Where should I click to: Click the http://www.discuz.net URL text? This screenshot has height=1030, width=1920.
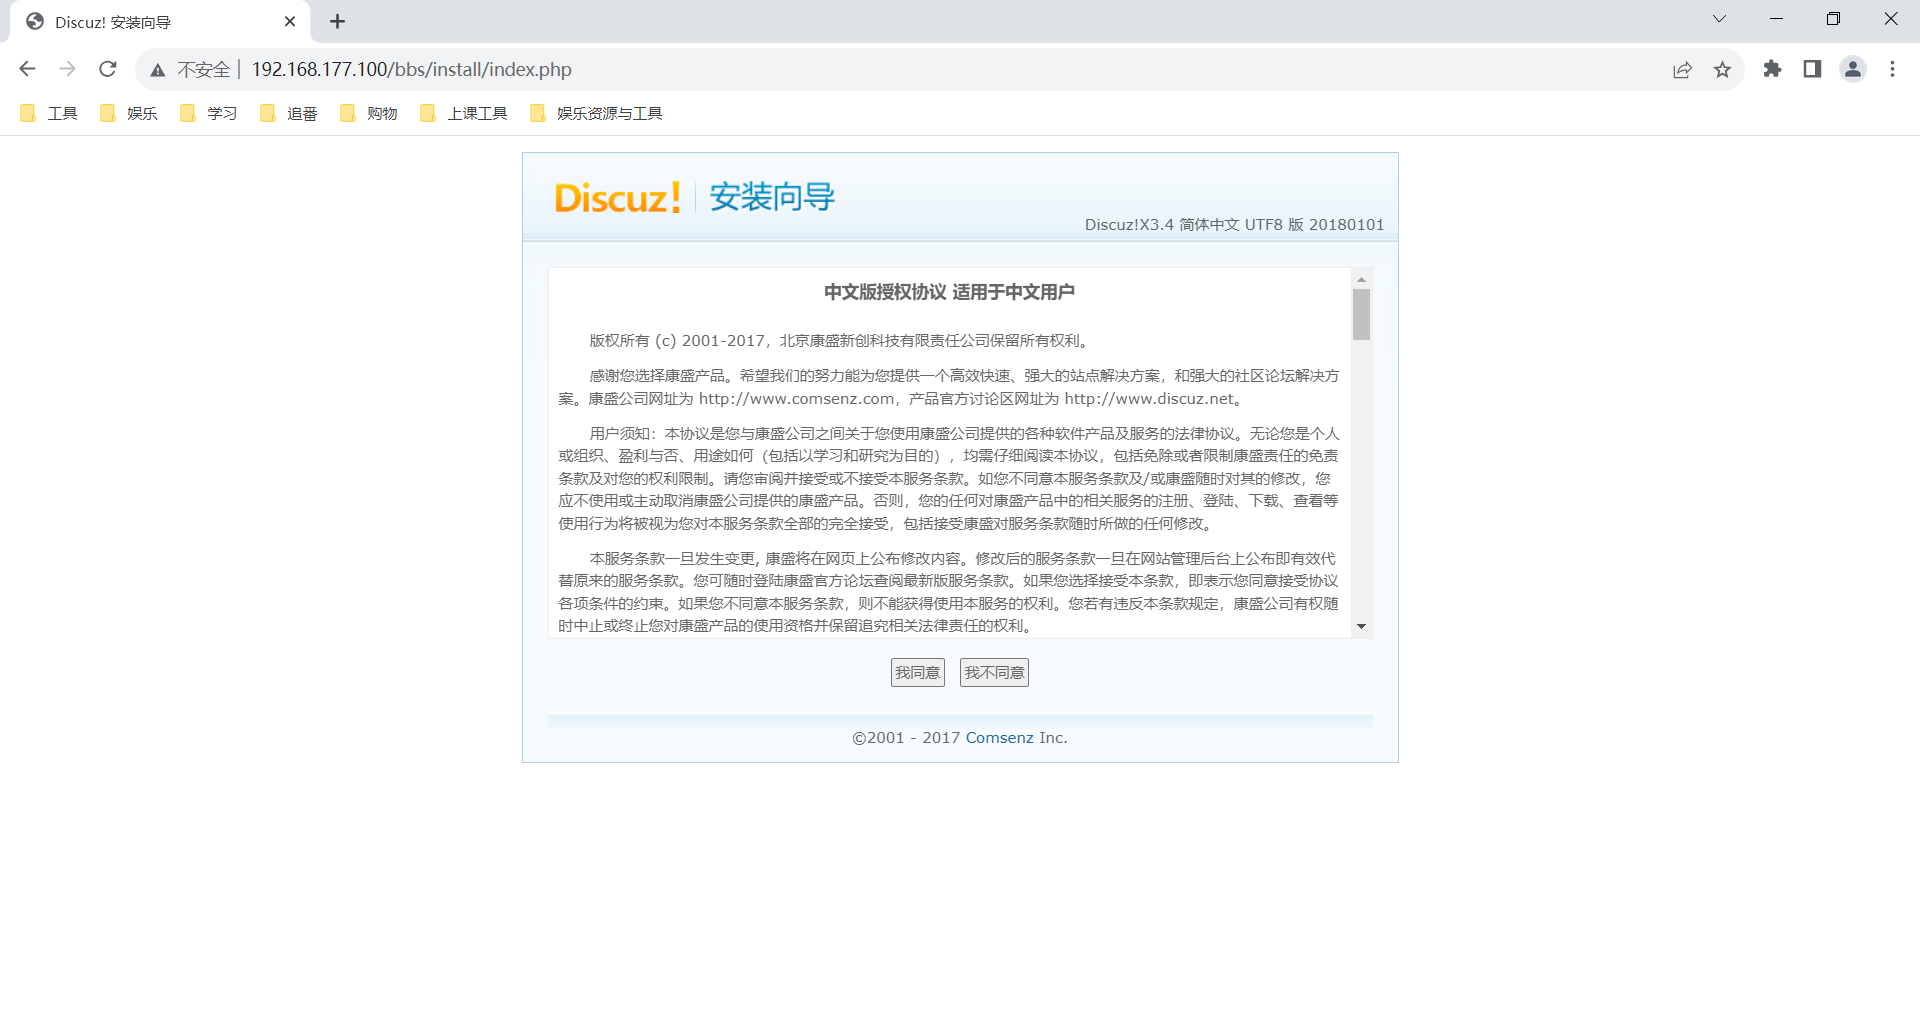pyautogui.click(x=1149, y=399)
